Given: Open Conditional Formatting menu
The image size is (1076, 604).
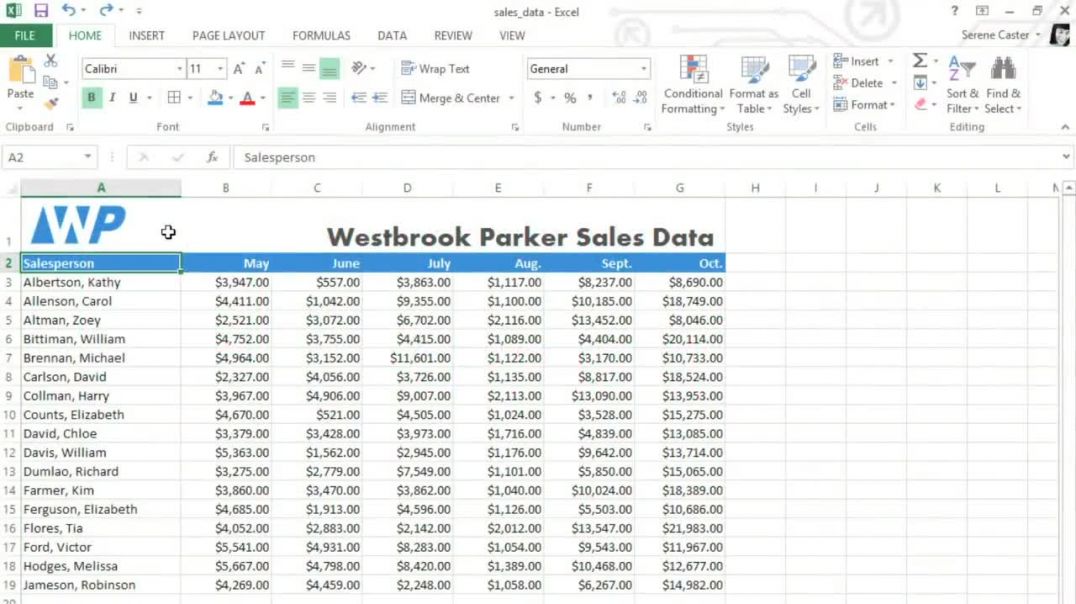Looking at the screenshot, I should click(x=693, y=85).
